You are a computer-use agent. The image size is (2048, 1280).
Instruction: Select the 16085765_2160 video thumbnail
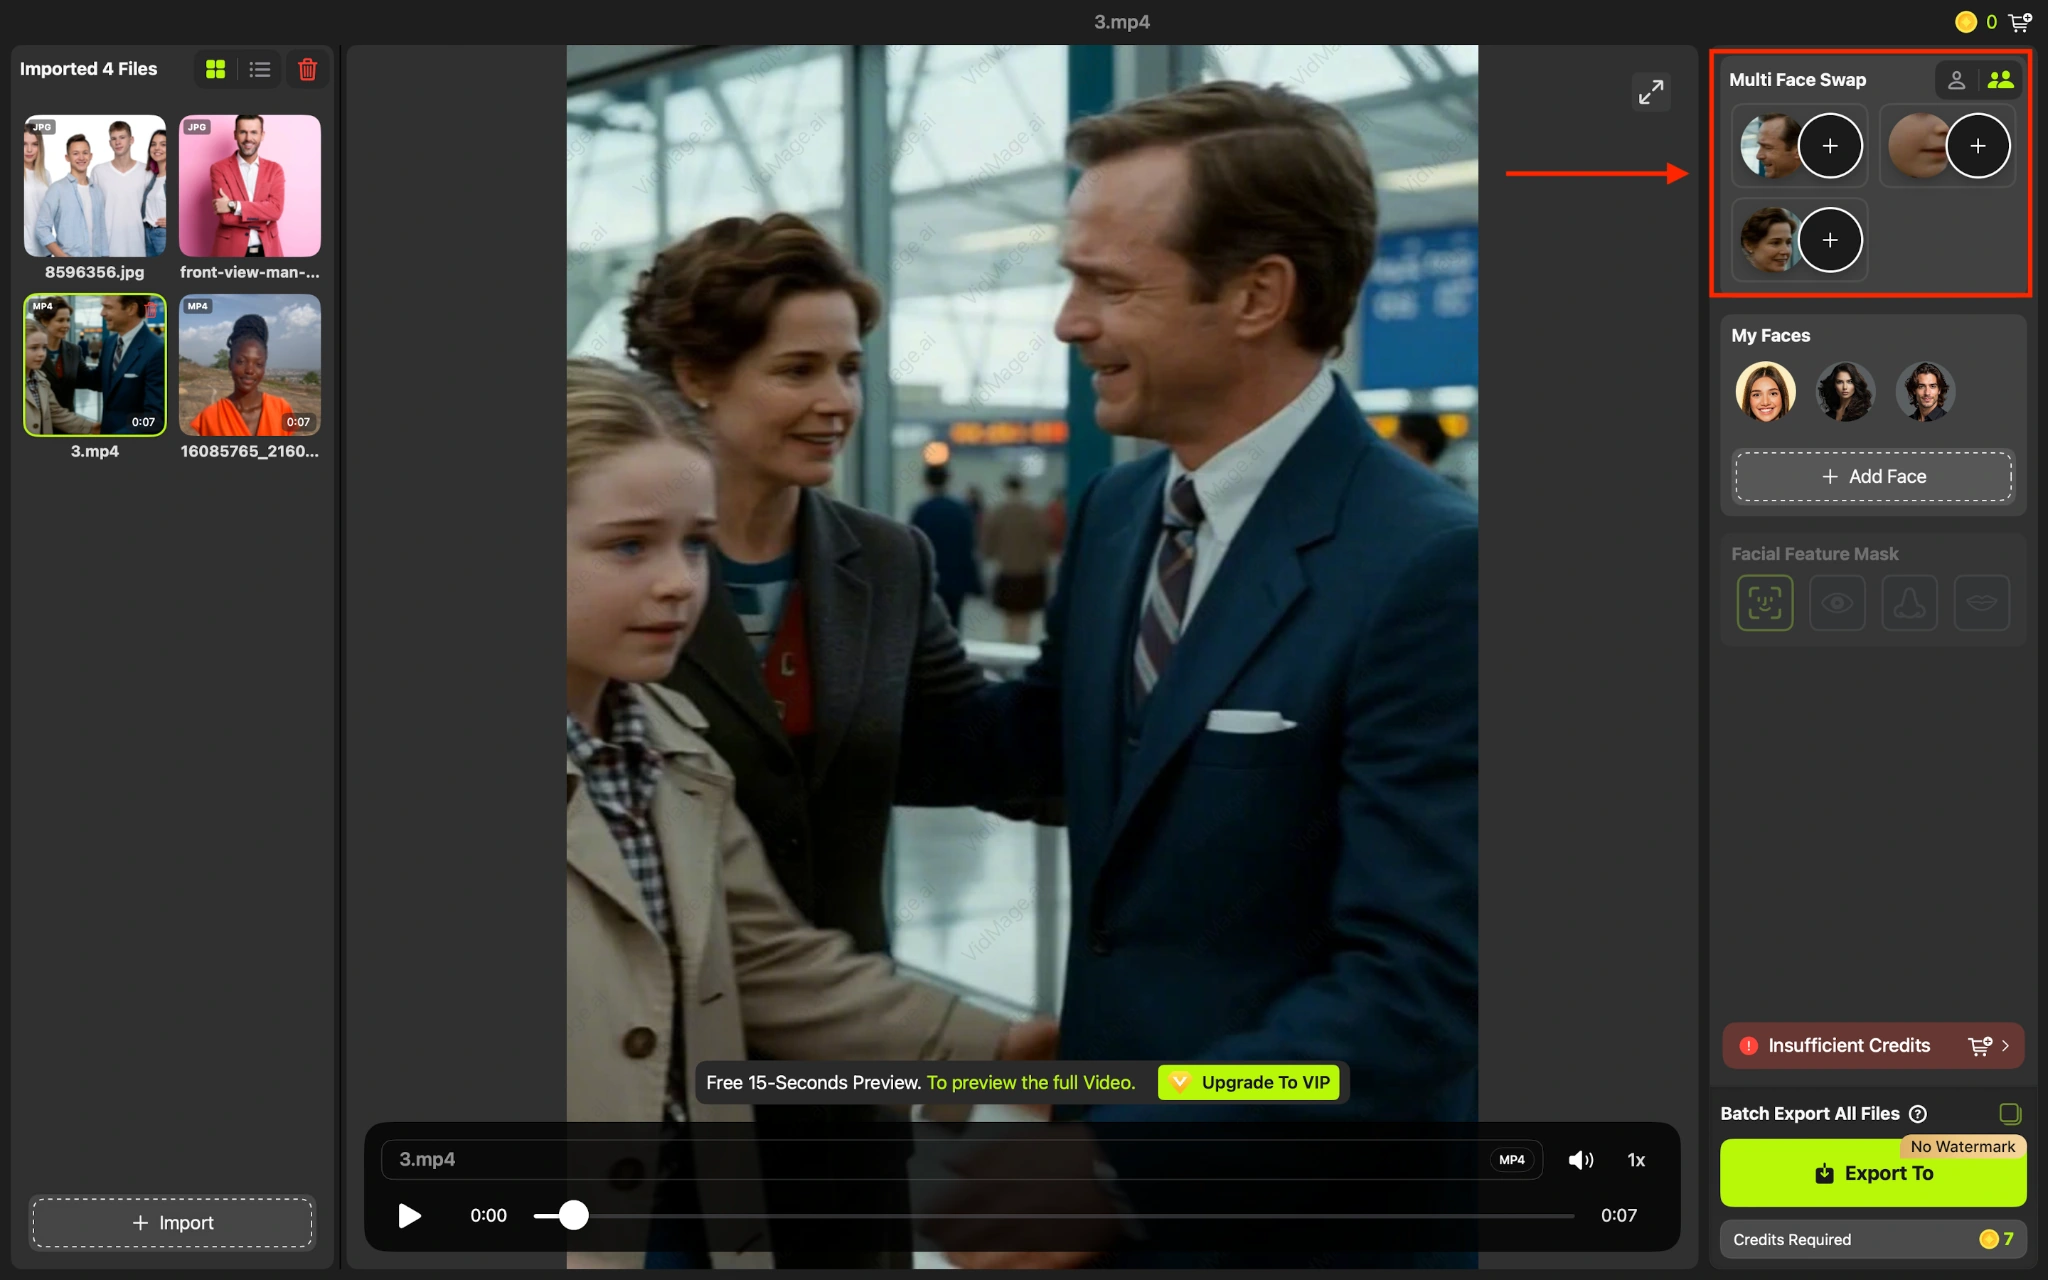(250, 365)
